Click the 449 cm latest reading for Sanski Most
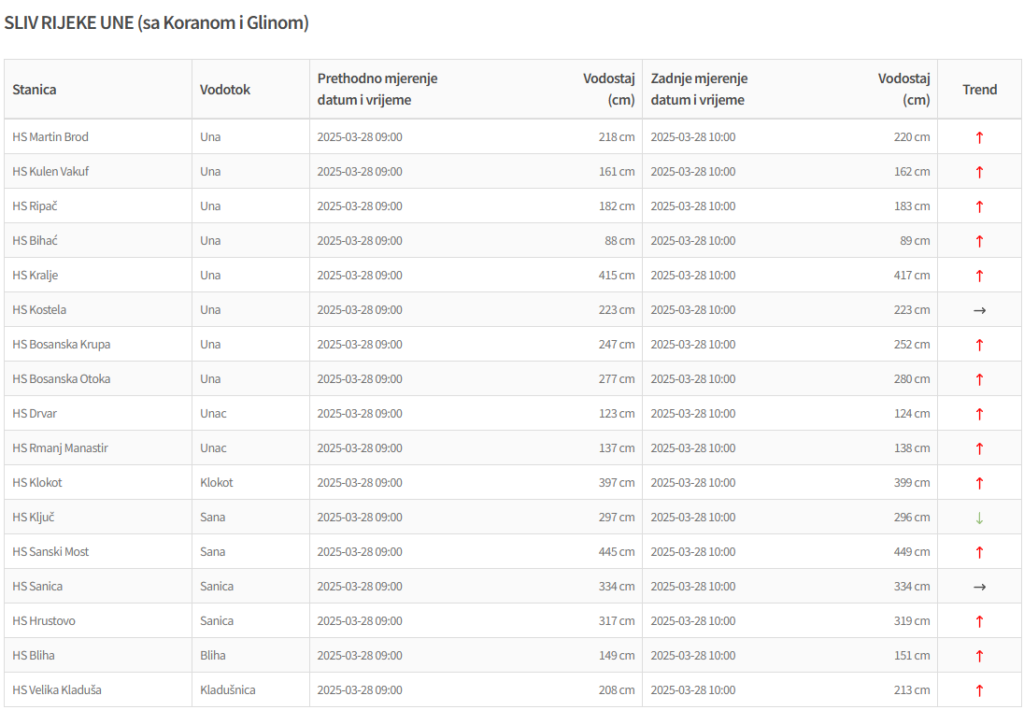Image resolution: width=1024 pixels, height=710 pixels. [911, 552]
